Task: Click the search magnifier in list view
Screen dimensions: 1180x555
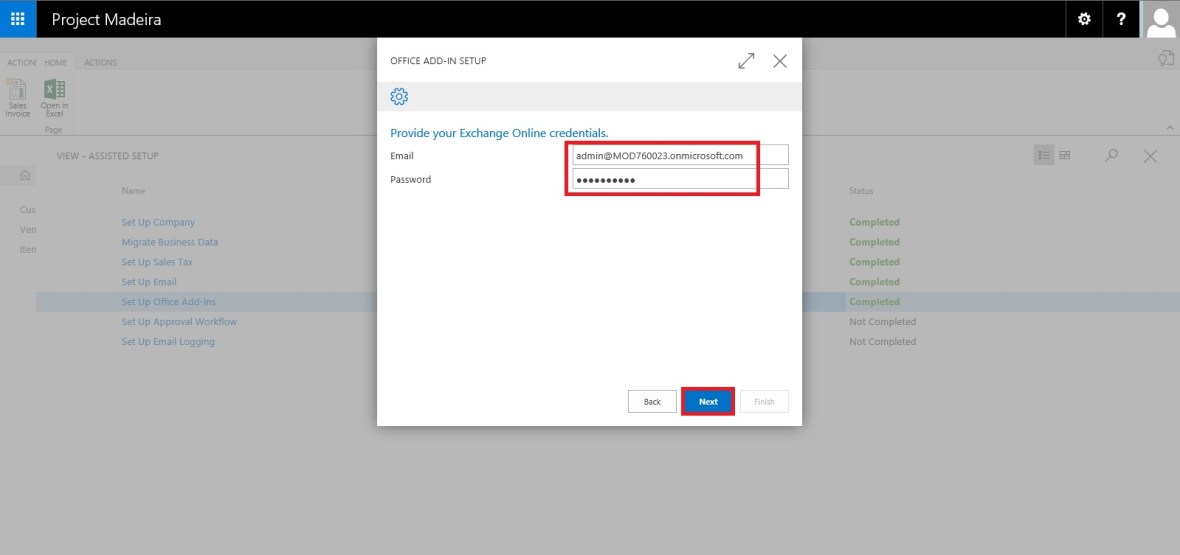Action: tap(1112, 156)
